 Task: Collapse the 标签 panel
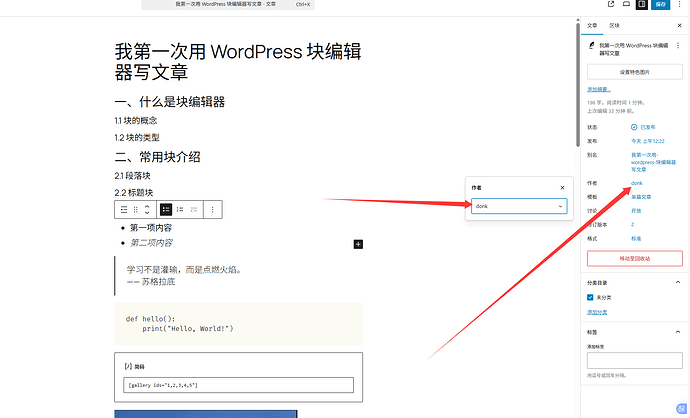pos(678,332)
